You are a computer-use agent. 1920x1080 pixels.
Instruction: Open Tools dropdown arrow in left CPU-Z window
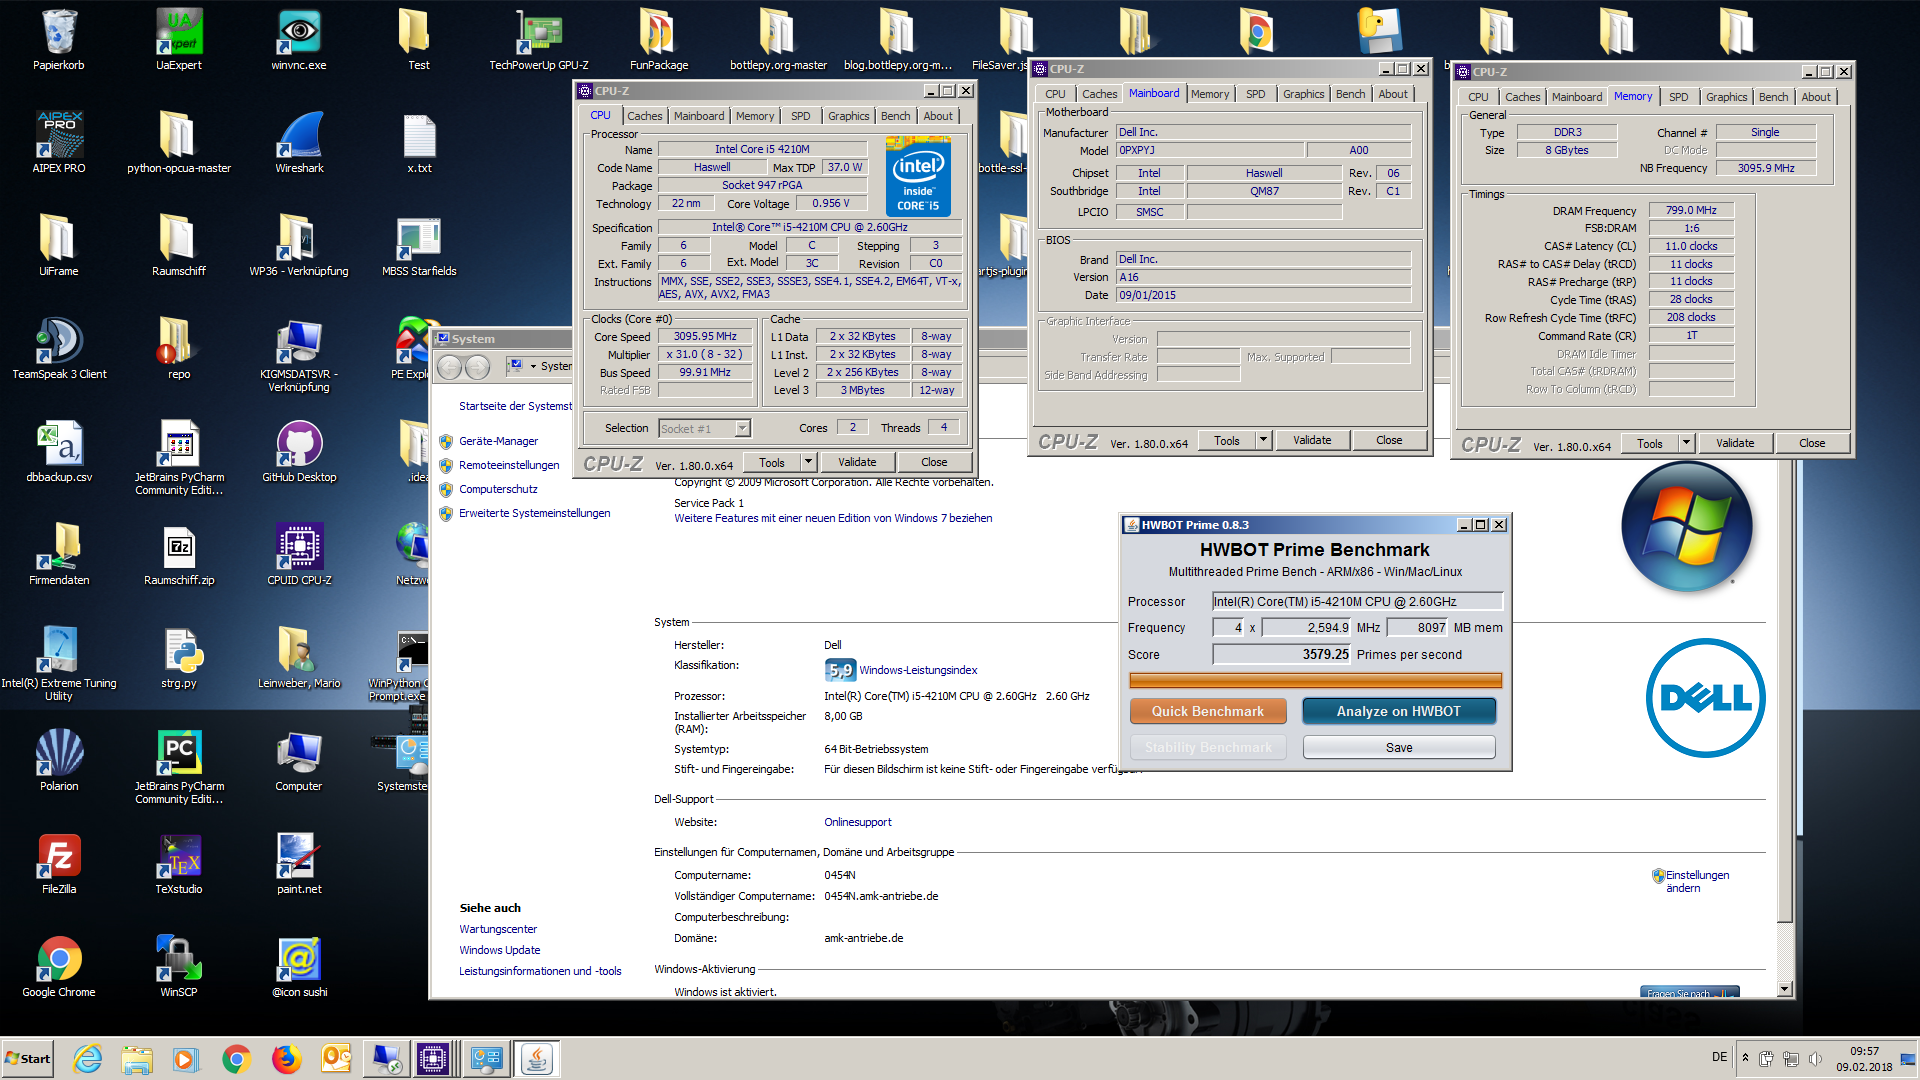809,462
